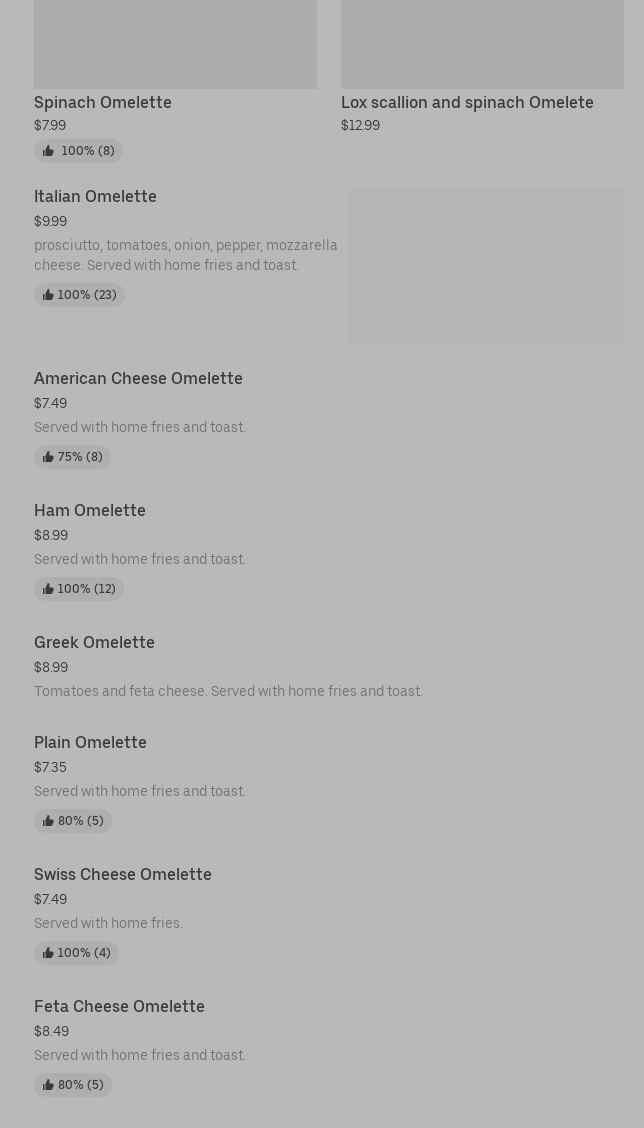Open the Feta Cheese Omelette item

tap(119, 1006)
